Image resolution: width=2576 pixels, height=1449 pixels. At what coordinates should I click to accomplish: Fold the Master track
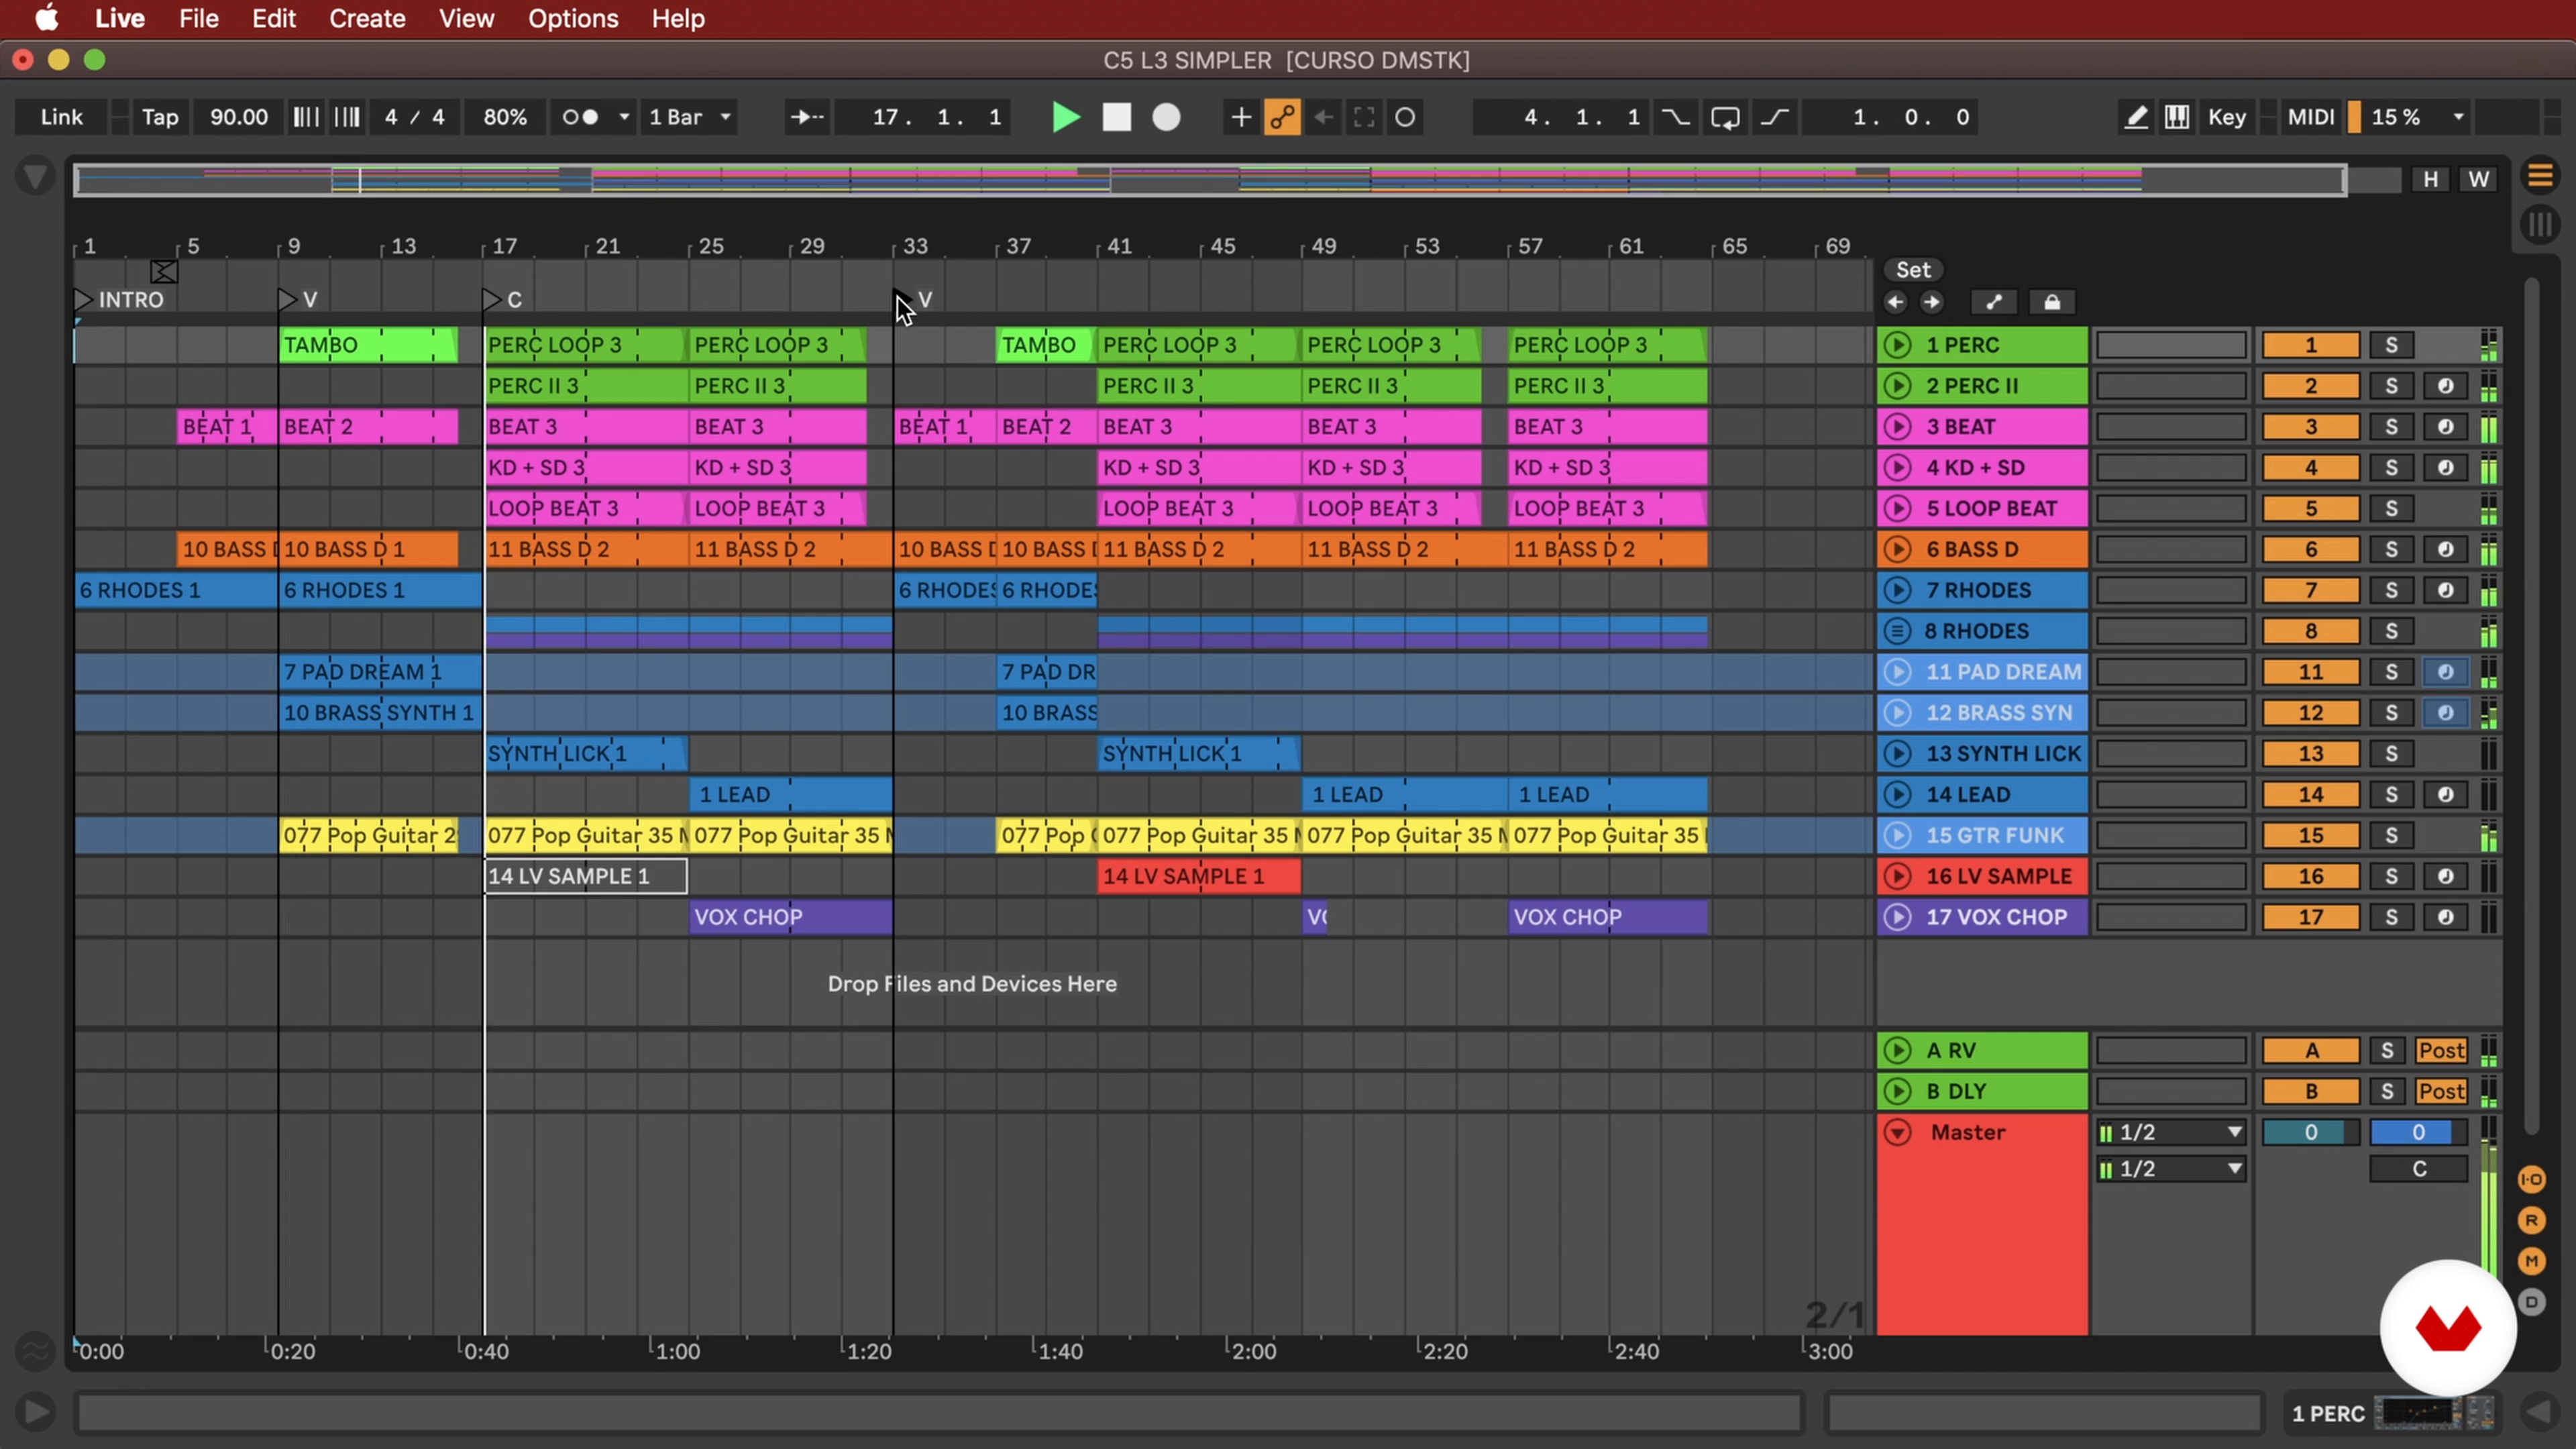tap(1897, 1132)
